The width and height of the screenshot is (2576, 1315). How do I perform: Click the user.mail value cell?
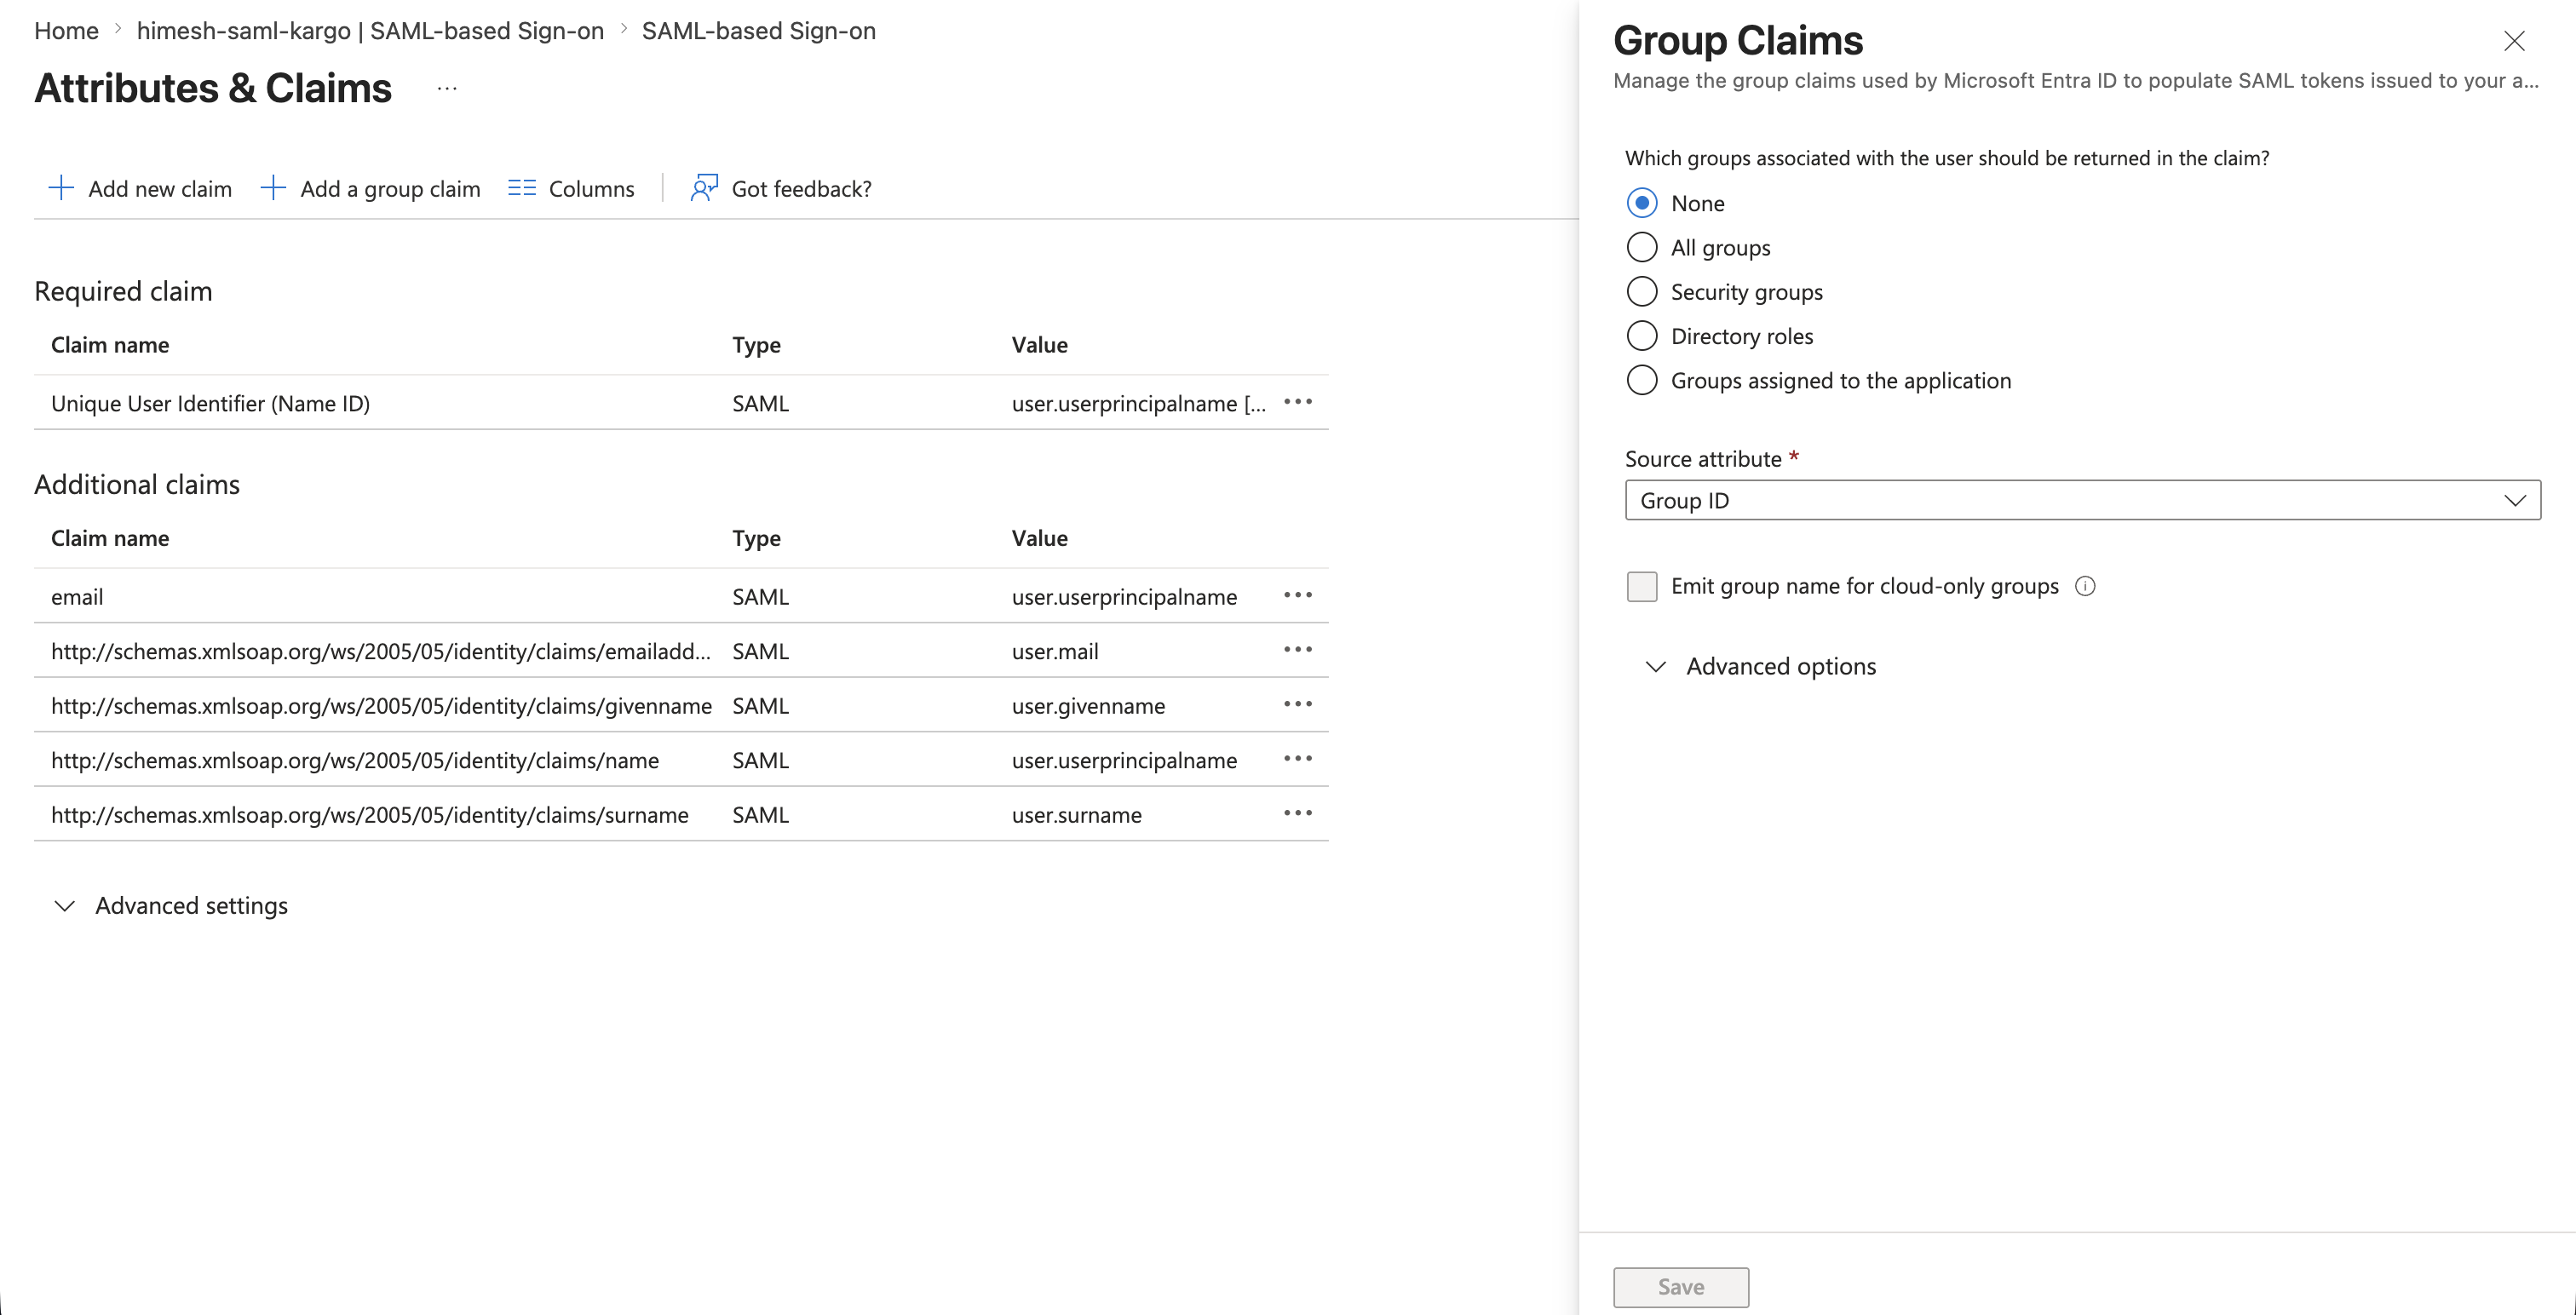[1055, 652]
